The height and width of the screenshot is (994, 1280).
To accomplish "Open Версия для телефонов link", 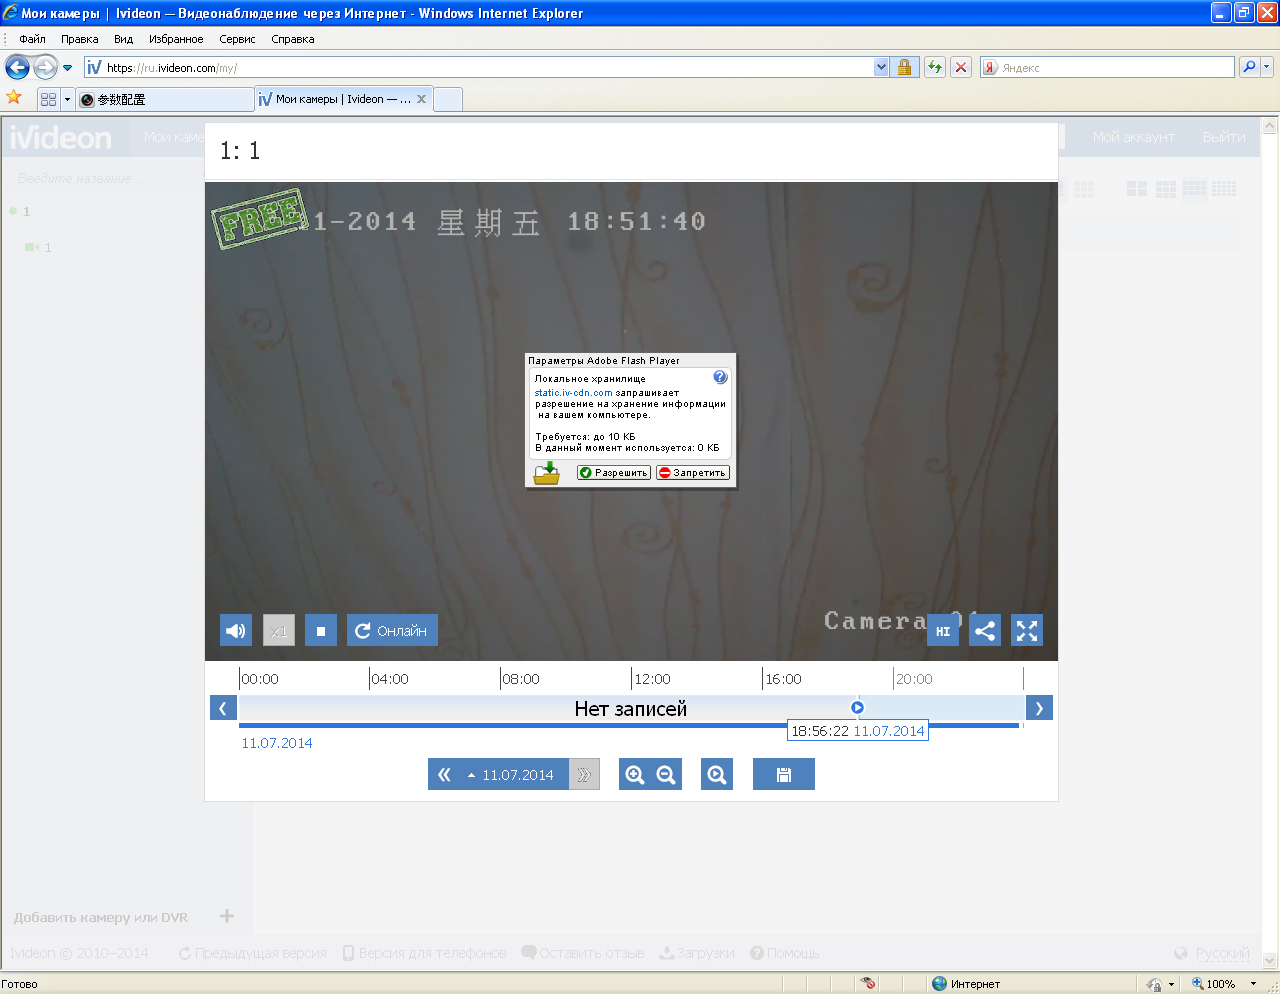I will point(424,953).
